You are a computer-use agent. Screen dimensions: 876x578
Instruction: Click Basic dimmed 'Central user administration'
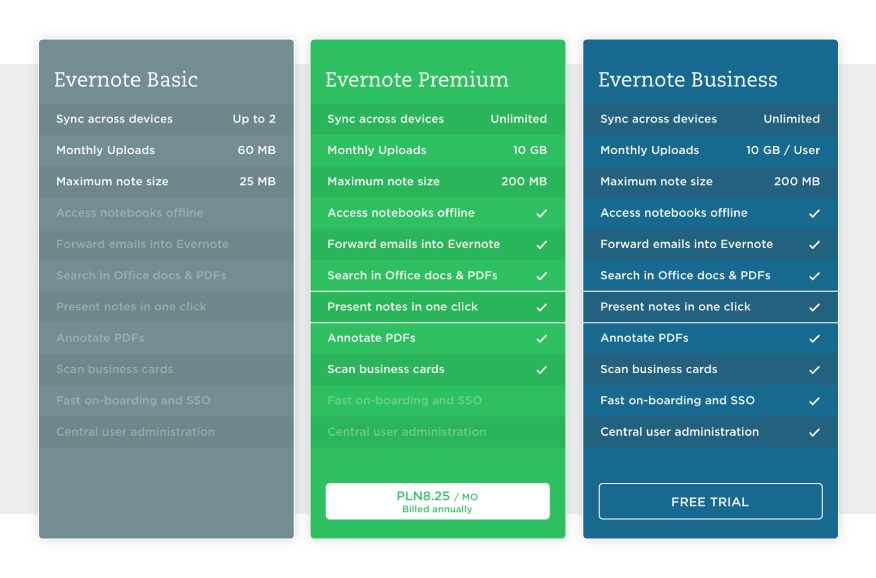pyautogui.click(x=135, y=432)
